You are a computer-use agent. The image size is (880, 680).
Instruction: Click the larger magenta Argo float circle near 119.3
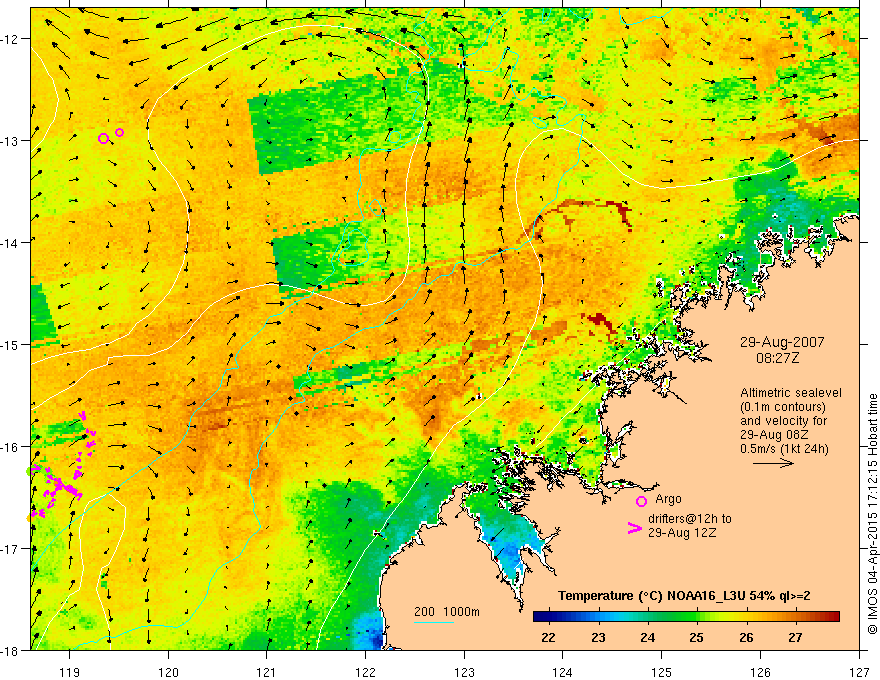[103, 139]
